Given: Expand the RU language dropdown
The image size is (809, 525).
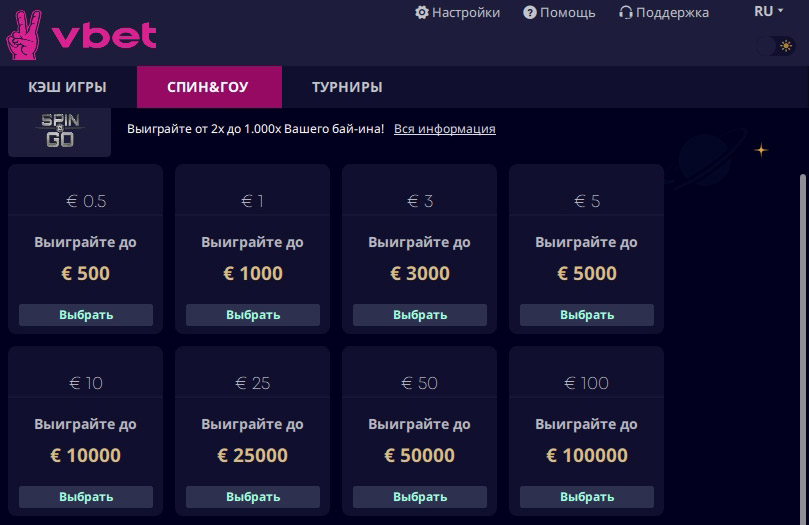Looking at the screenshot, I should click(x=769, y=11).
